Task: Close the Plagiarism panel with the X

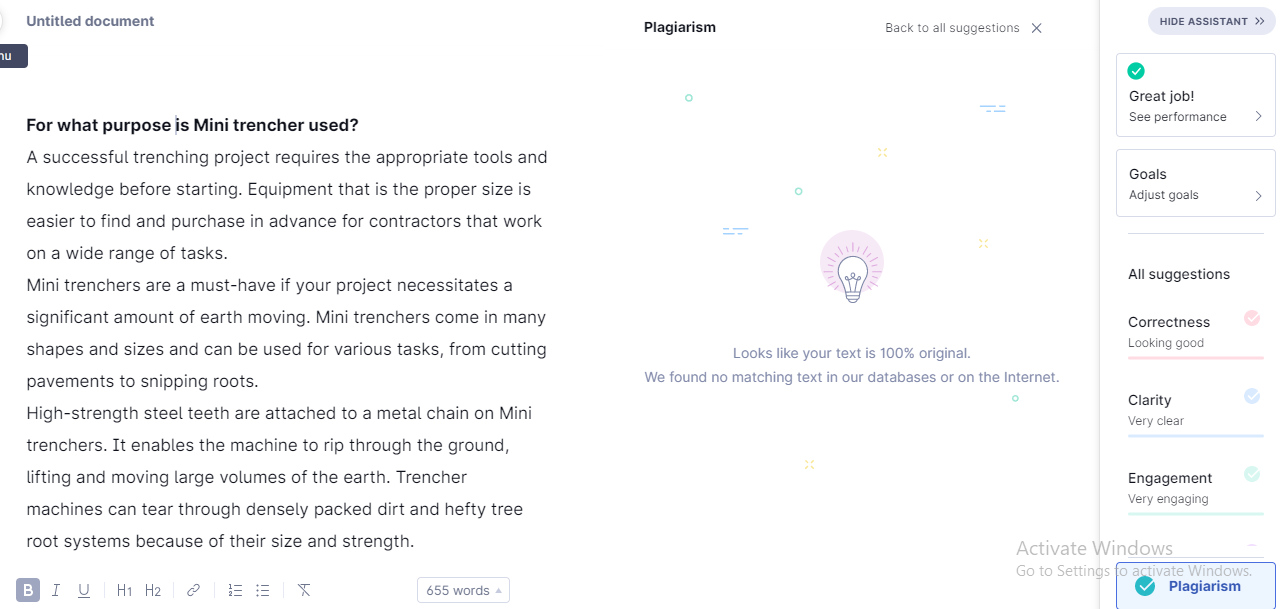Action: coord(1037,28)
